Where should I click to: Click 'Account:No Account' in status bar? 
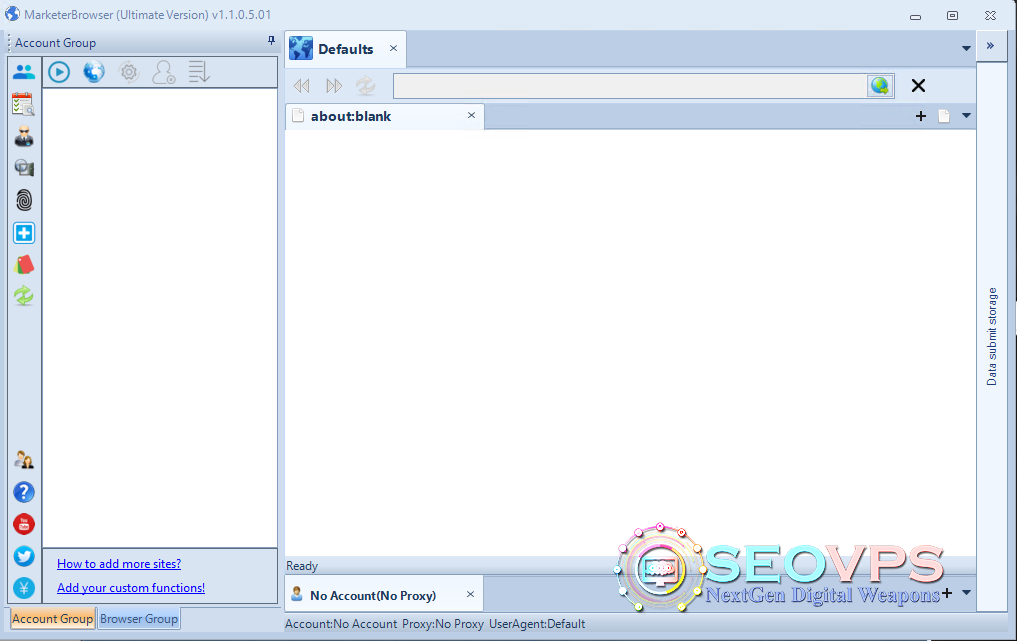341,624
